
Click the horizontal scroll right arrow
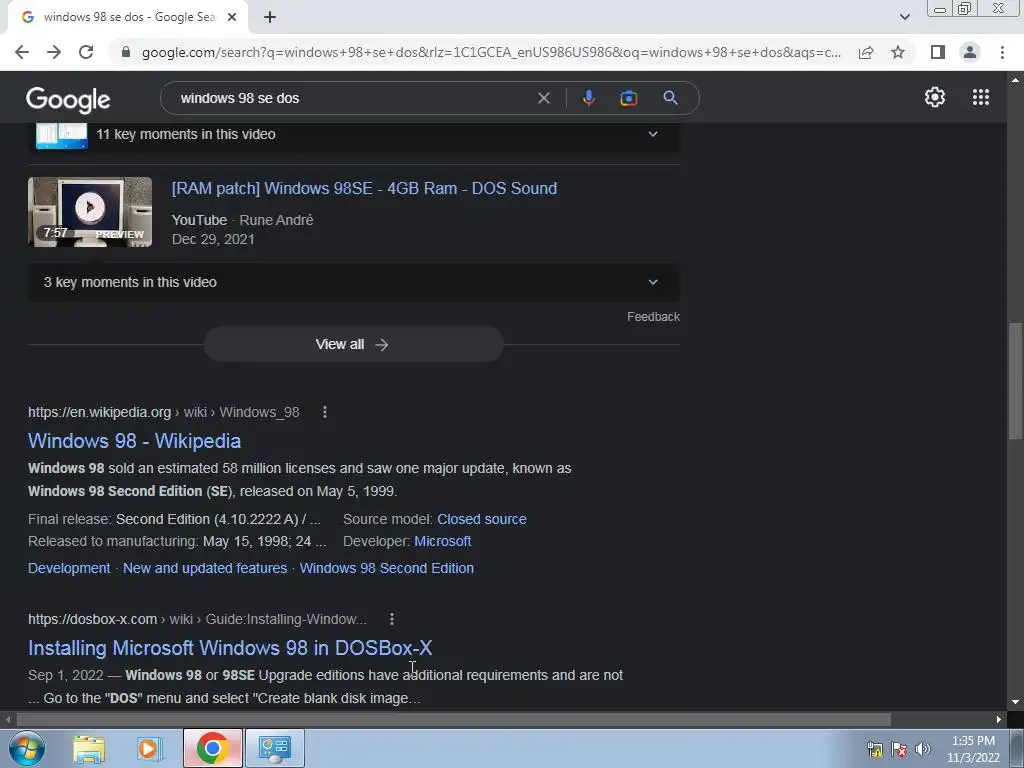pos(999,719)
